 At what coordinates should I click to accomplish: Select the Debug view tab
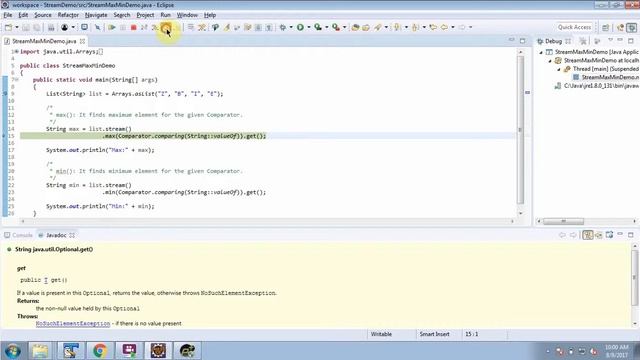pos(553,41)
